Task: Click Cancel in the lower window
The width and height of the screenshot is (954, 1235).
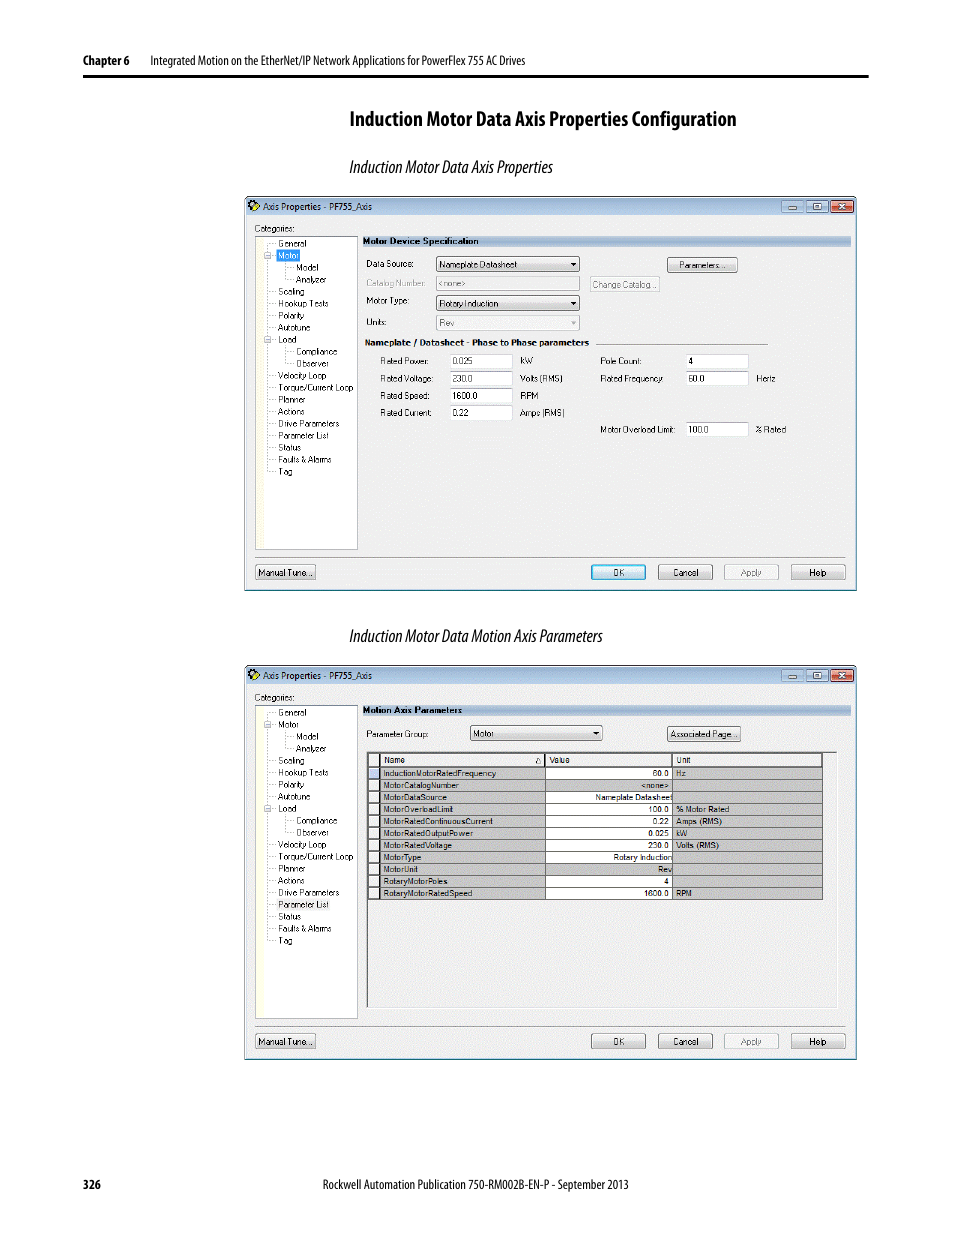Action: coord(685,1042)
